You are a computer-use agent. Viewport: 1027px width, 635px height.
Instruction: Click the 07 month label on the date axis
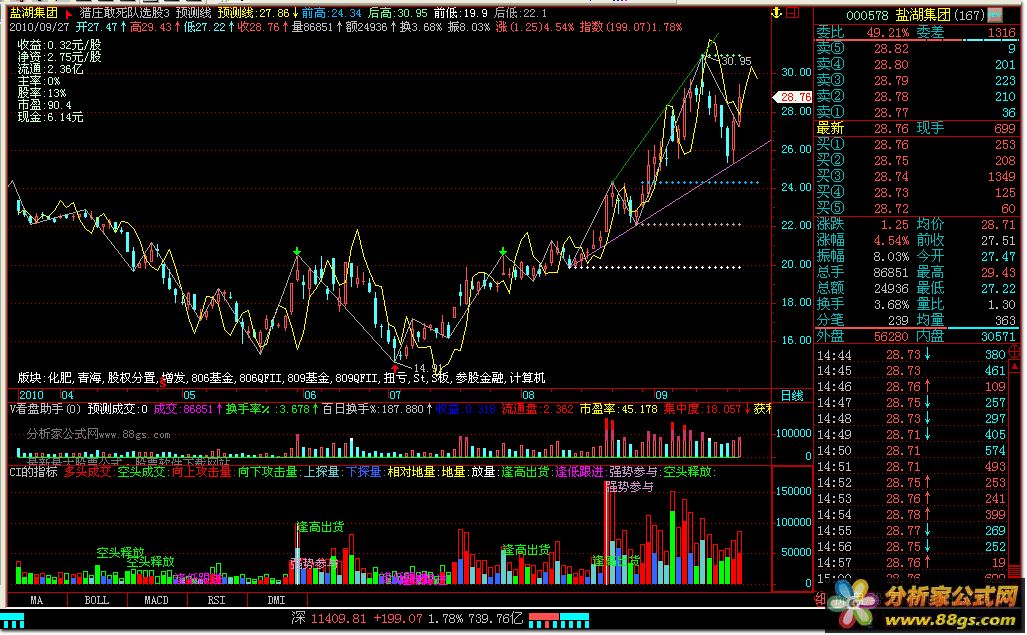(394, 395)
